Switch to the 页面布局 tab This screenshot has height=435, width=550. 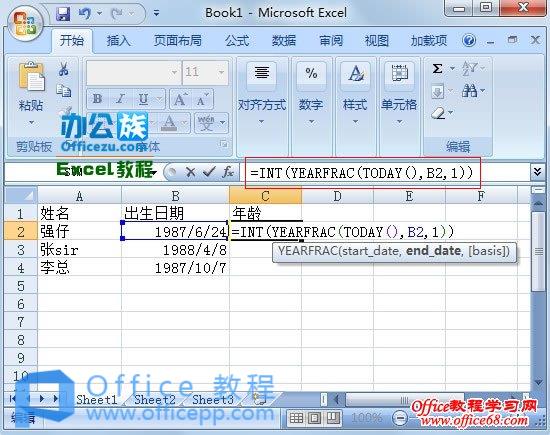(177, 41)
